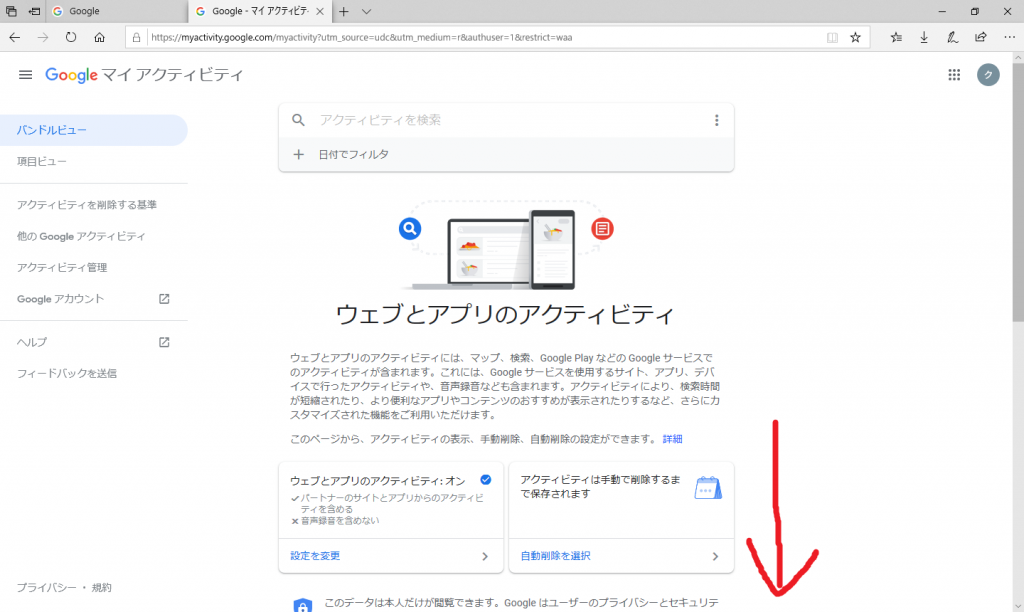Click the share page icon
1024x612 pixels.
981,38
